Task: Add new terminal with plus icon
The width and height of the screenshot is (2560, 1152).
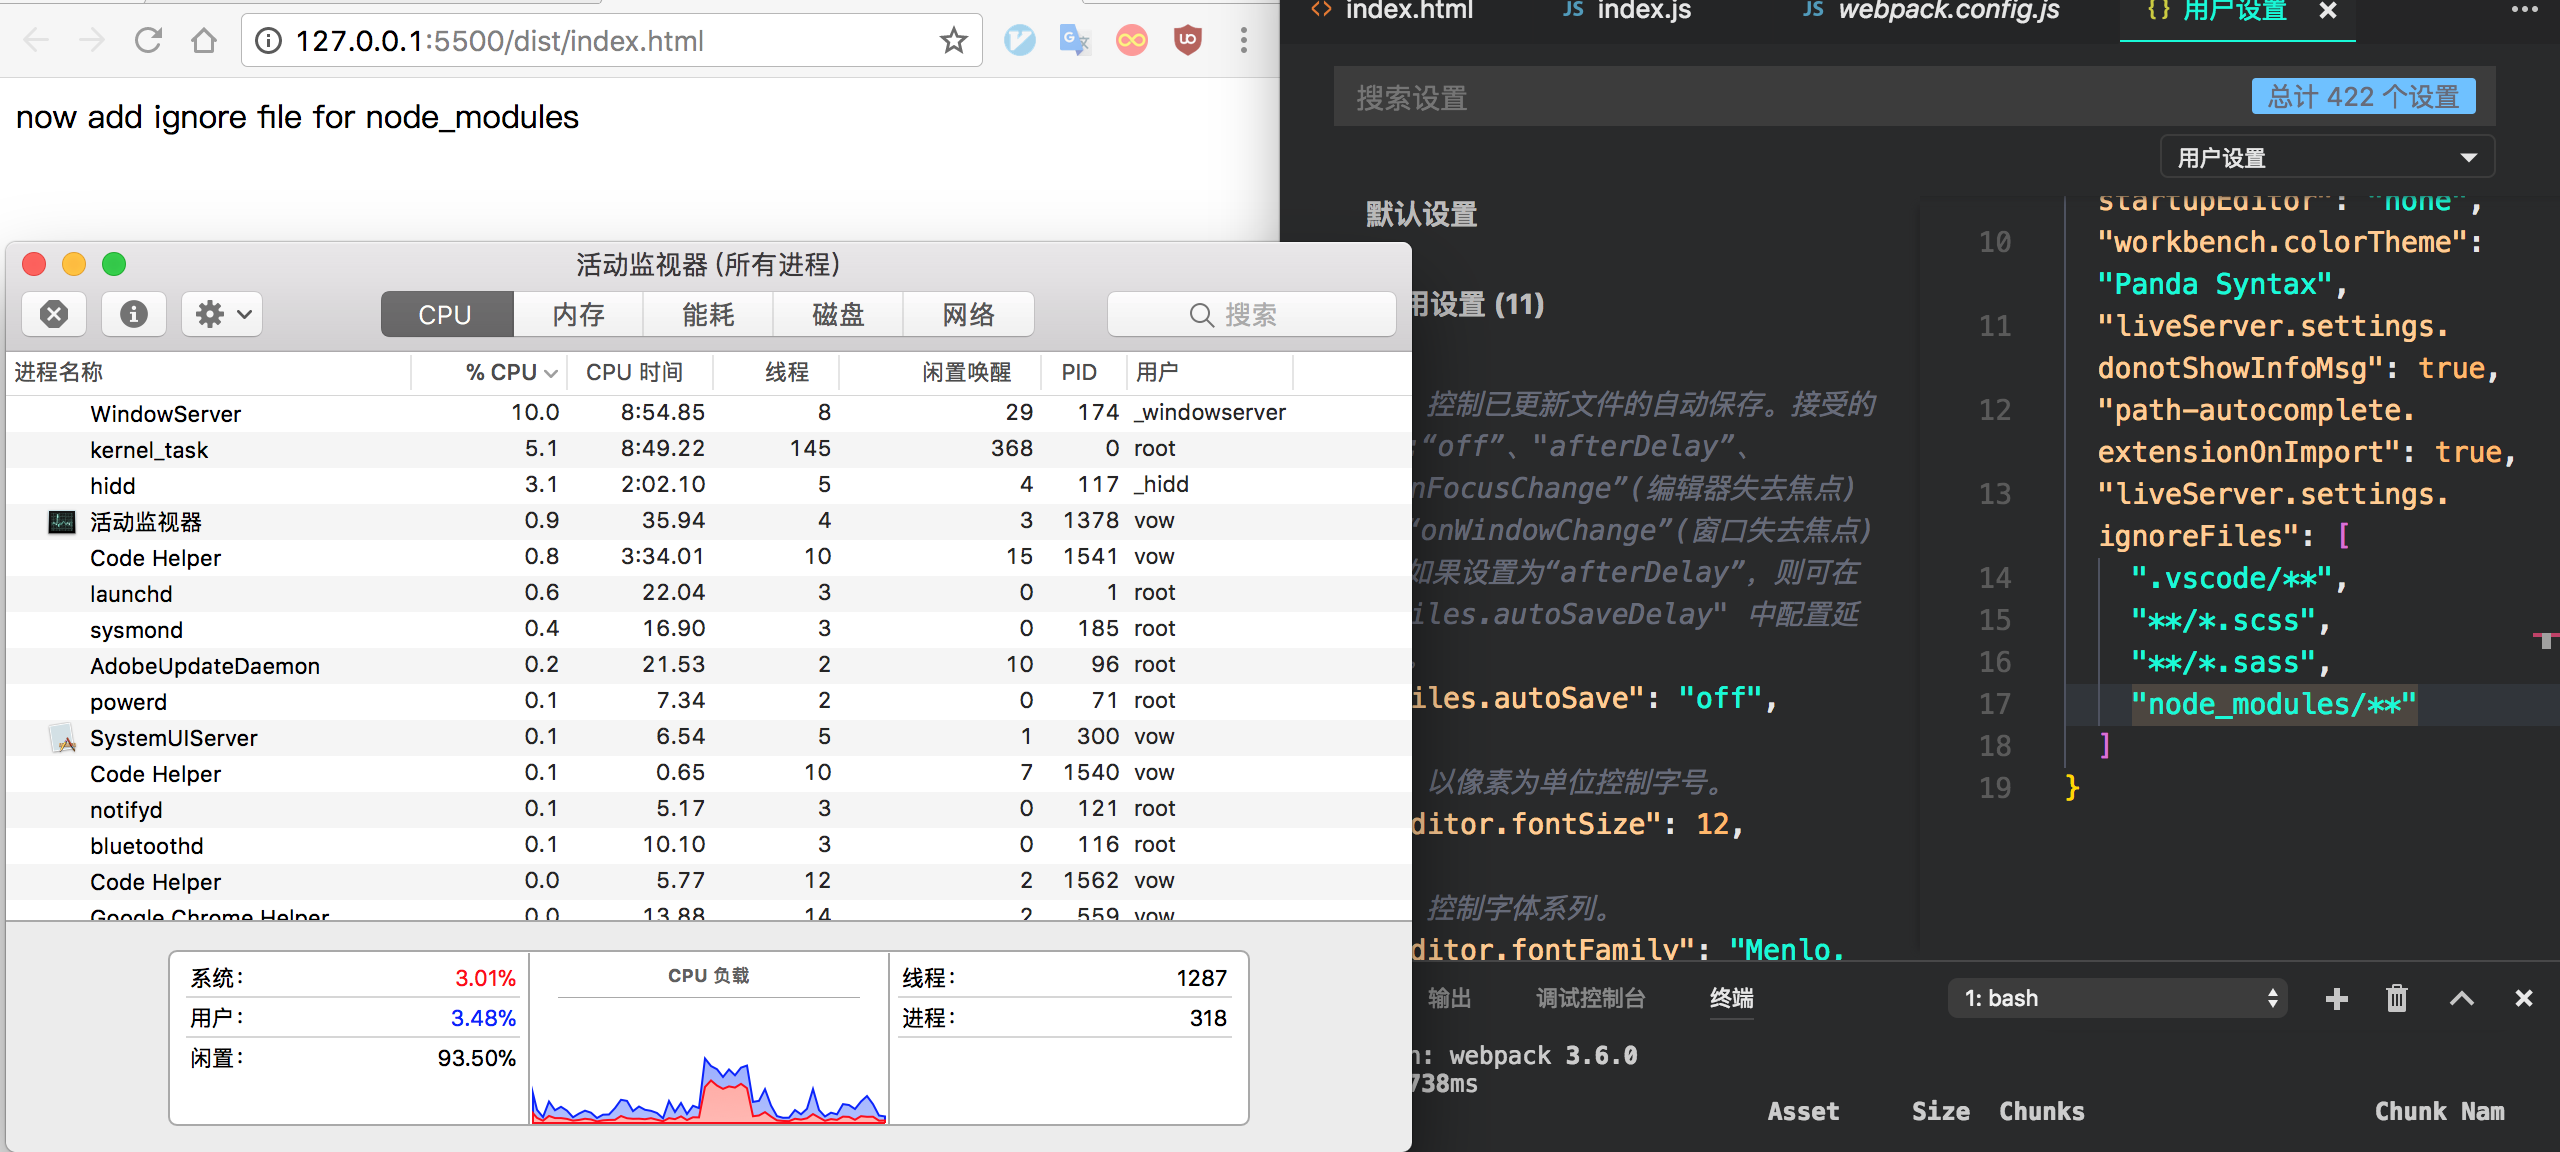Action: click(2336, 998)
